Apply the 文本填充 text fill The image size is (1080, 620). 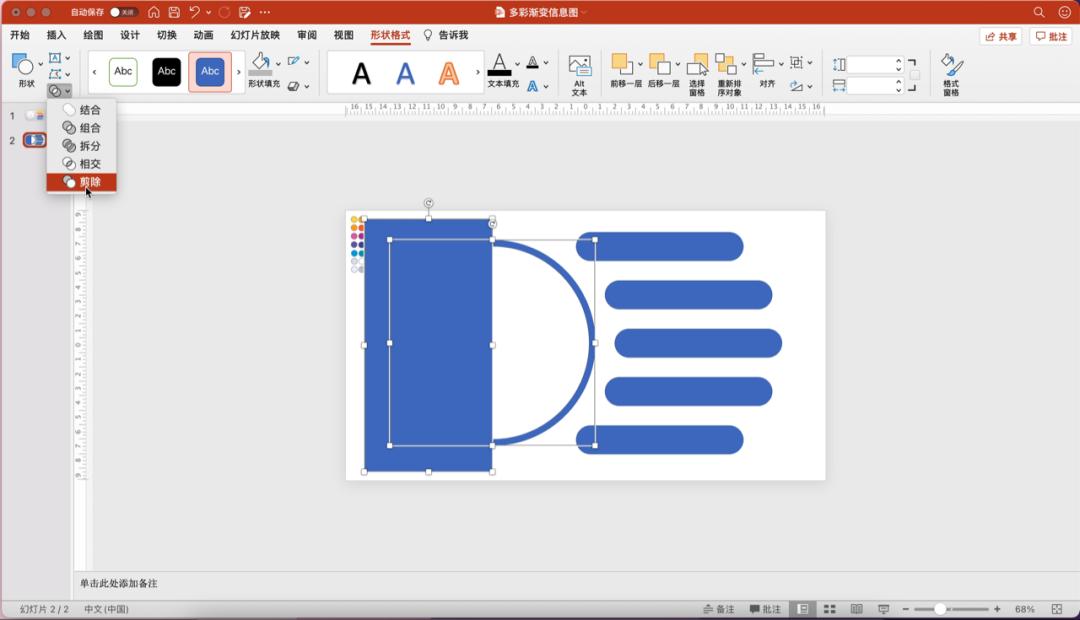499,64
